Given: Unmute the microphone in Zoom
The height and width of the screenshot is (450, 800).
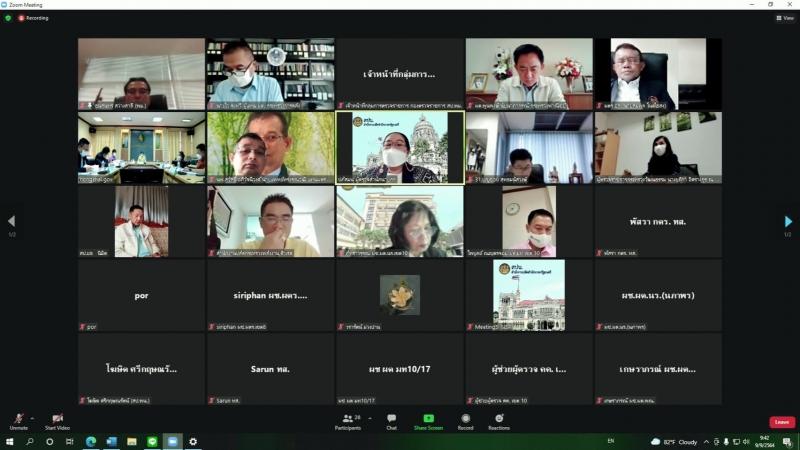Looking at the screenshot, I should click(18, 422).
